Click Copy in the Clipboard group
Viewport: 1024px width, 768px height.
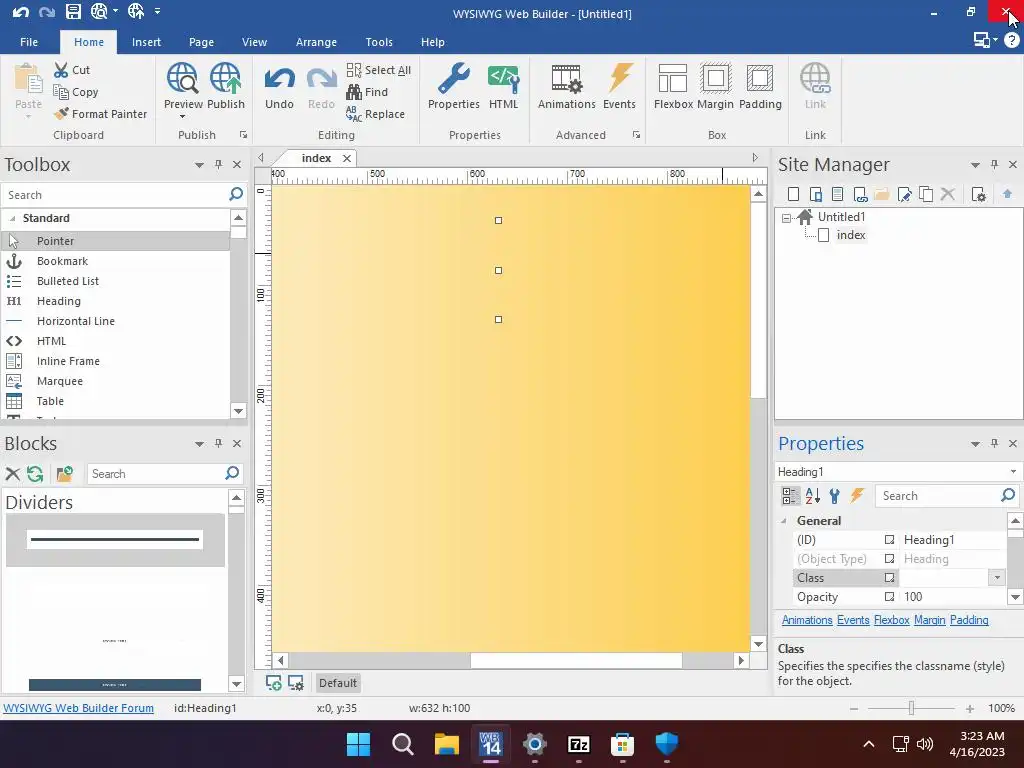(76, 92)
